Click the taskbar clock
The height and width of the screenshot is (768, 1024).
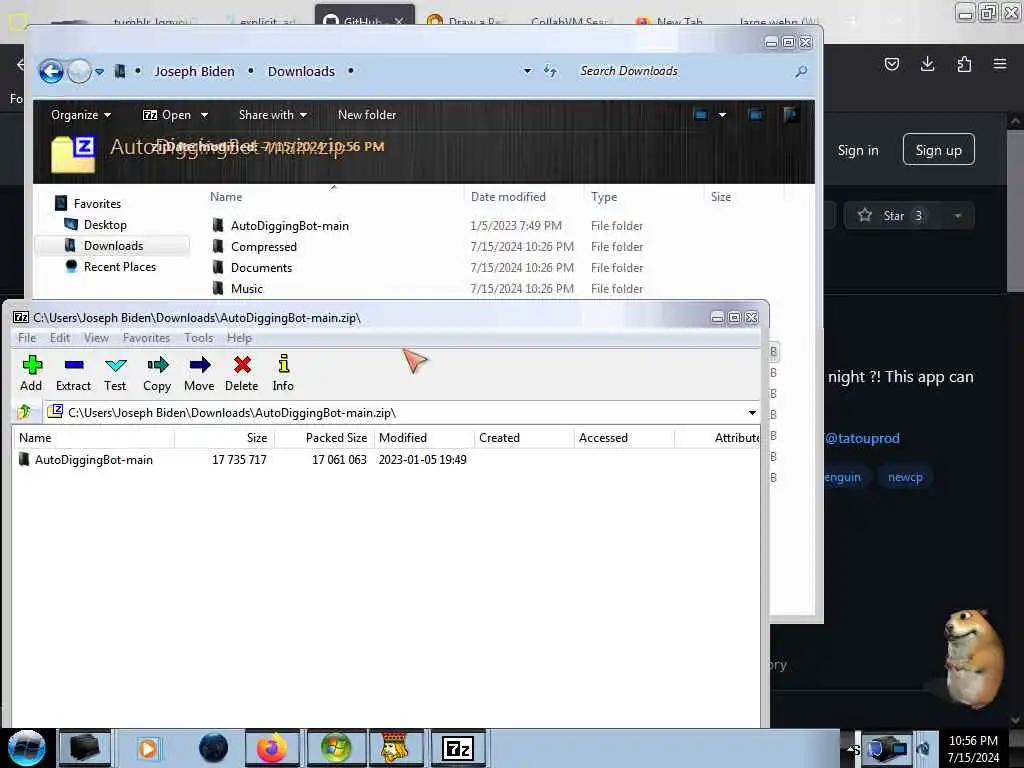pos(973,748)
